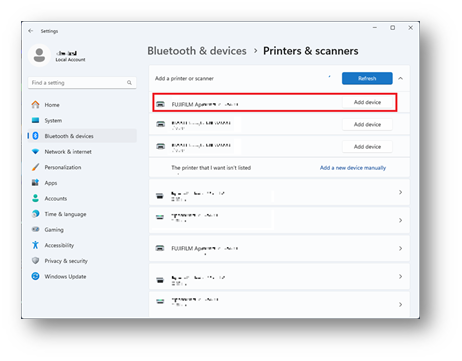The image size is (462, 361).
Task: Expand the last printer row chevron
Action: pos(400,304)
